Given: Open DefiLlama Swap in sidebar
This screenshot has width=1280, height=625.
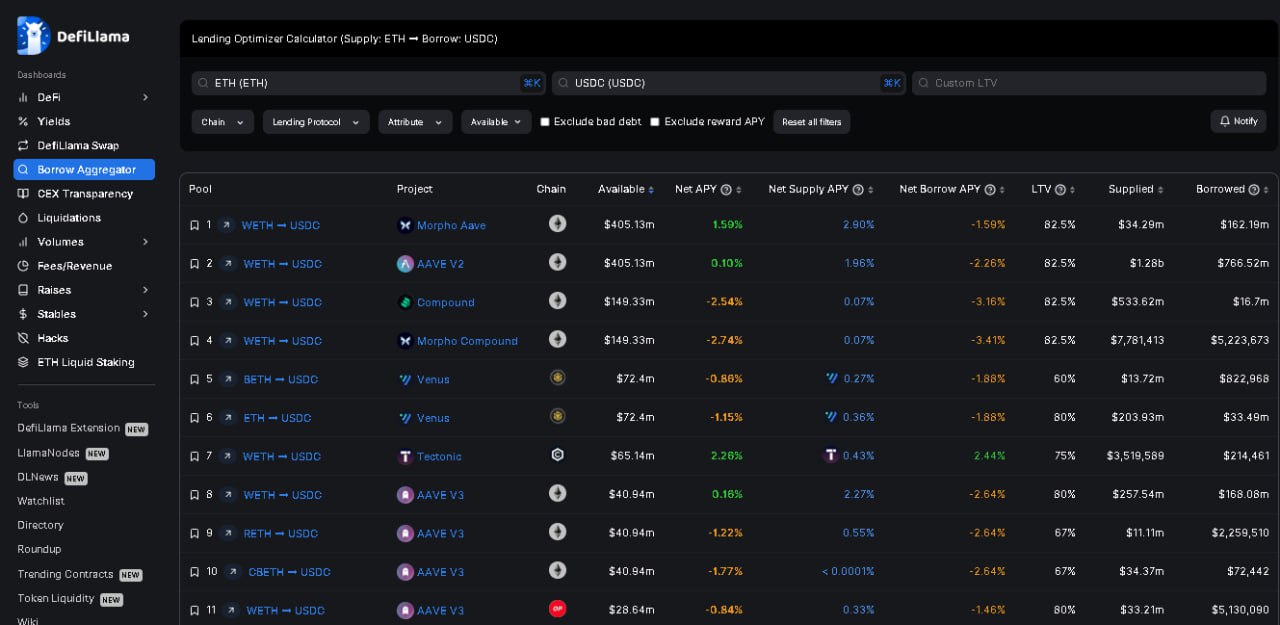Looking at the screenshot, I should 78,145.
